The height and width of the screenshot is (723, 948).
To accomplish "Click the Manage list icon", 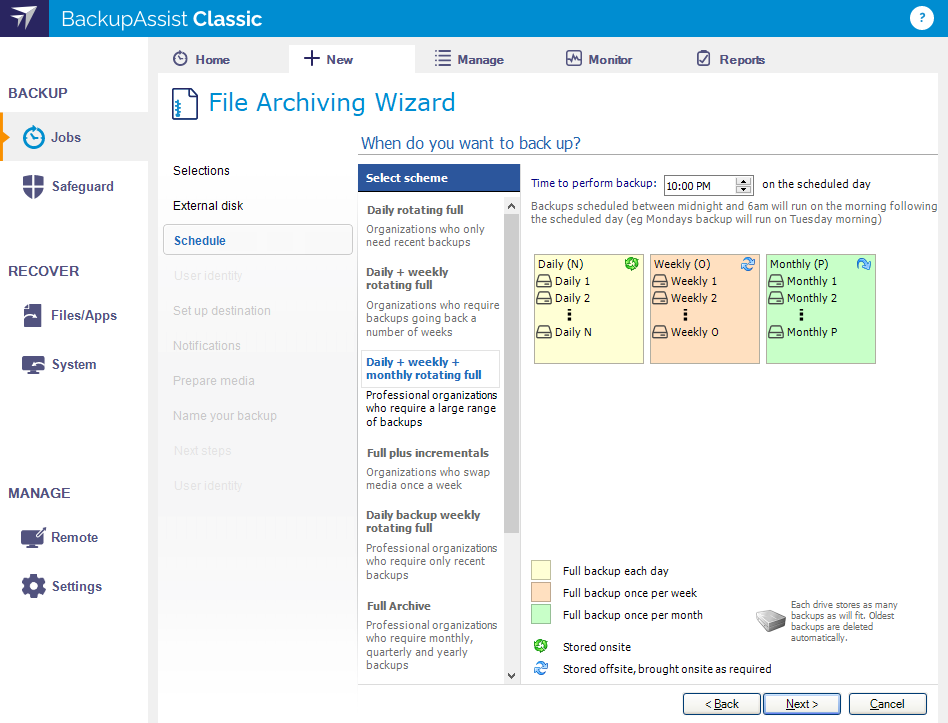I will (x=443, y=59).
